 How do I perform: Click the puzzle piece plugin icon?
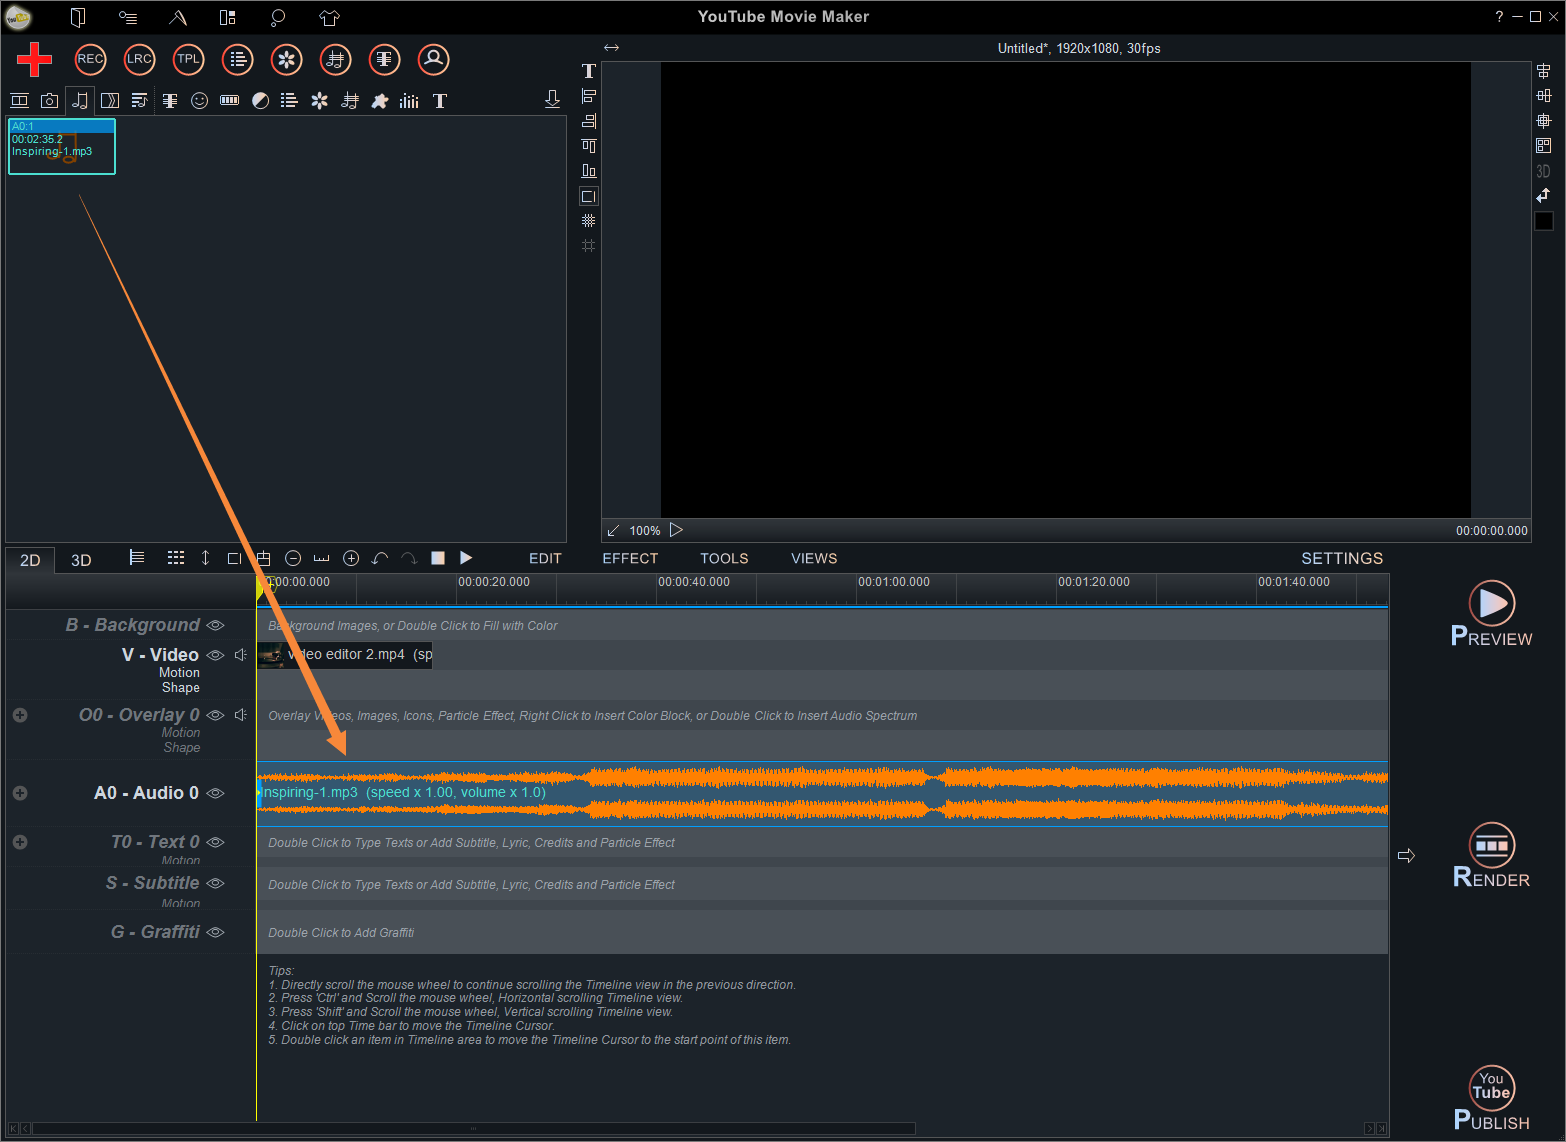tap(380, 100)
